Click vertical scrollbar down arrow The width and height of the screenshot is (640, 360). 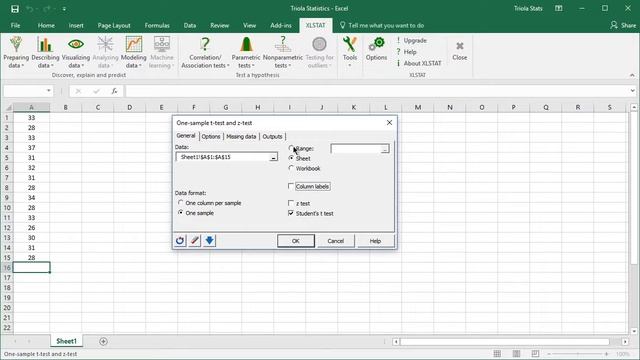pyautogui.click(x=634, y=331)
